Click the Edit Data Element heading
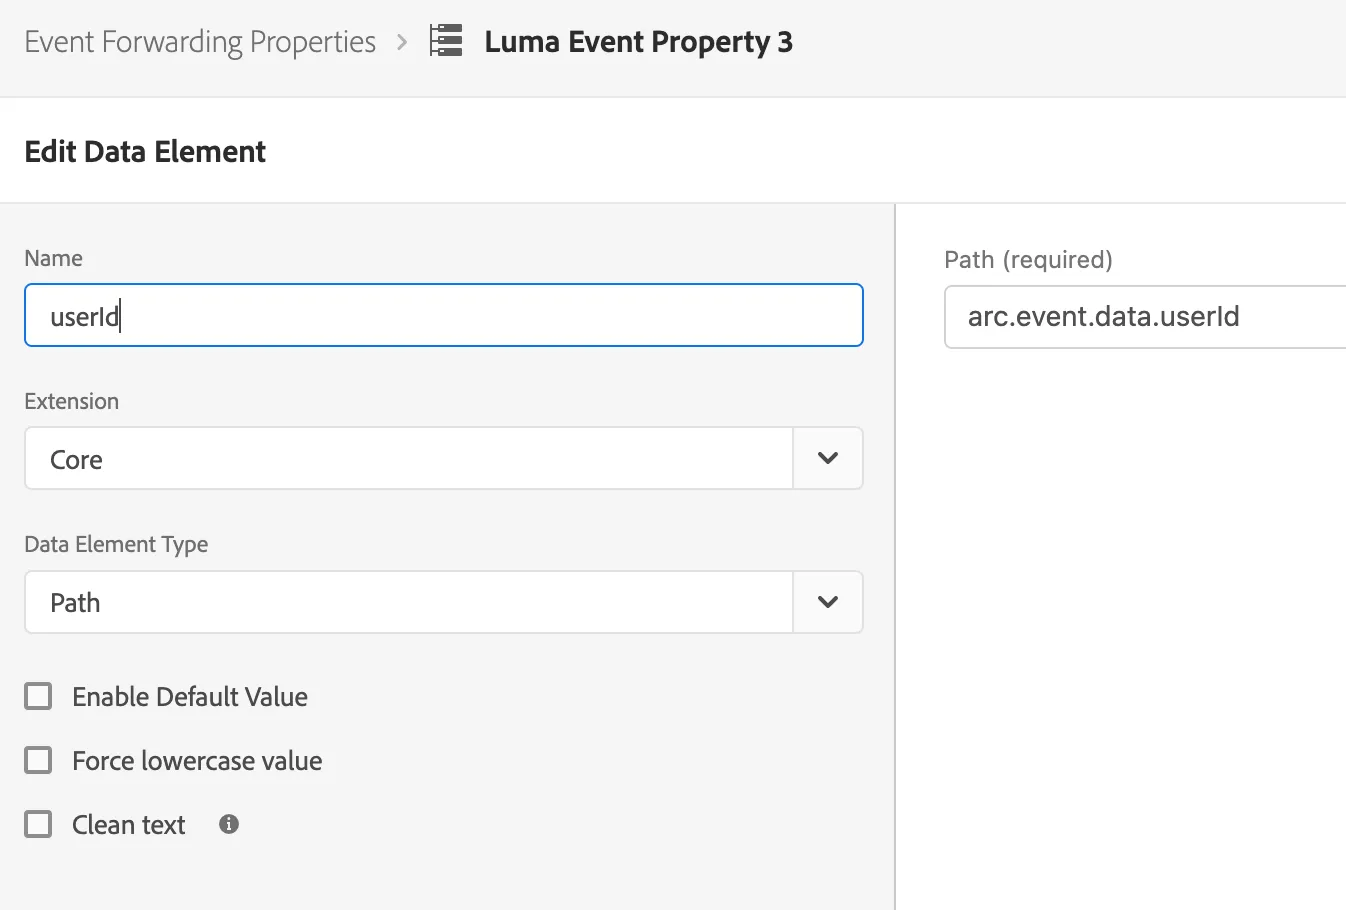1346x910 pixels. 145,152
